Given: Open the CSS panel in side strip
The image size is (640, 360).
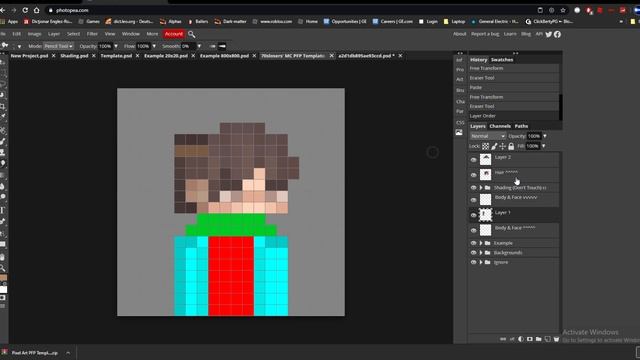Looking at the screenshot, I should [460, 122].
